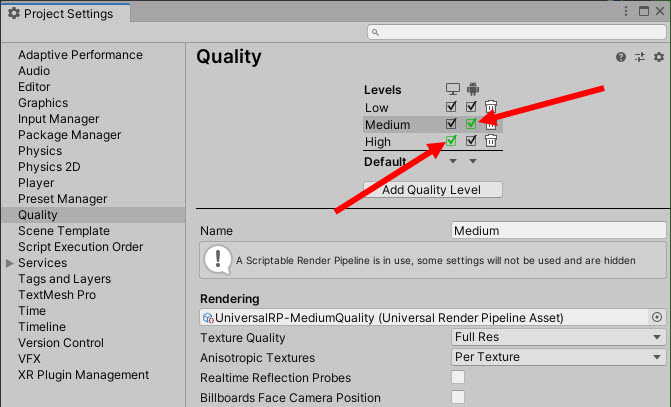Open Version Control settings
671x407 pixels.
(61, 342)
